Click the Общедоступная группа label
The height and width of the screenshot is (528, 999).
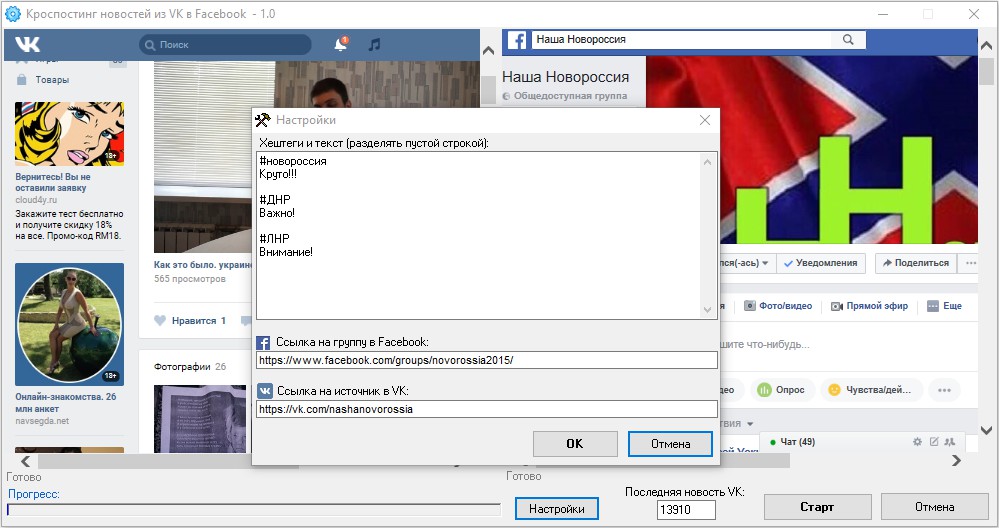pos(570,96)
